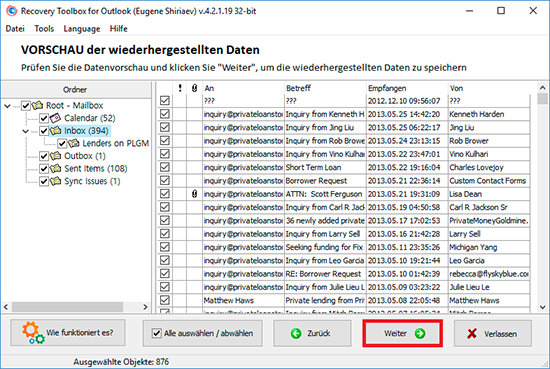
Task: Click the date 2013.05.17 17:02:53
Action: (404, 221)
